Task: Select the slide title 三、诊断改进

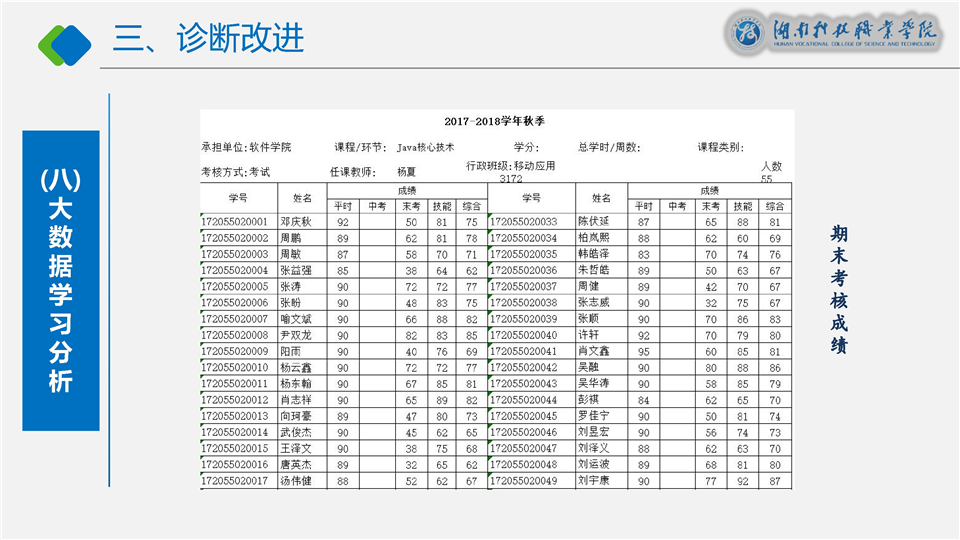Action: click(x=208, y=39)
